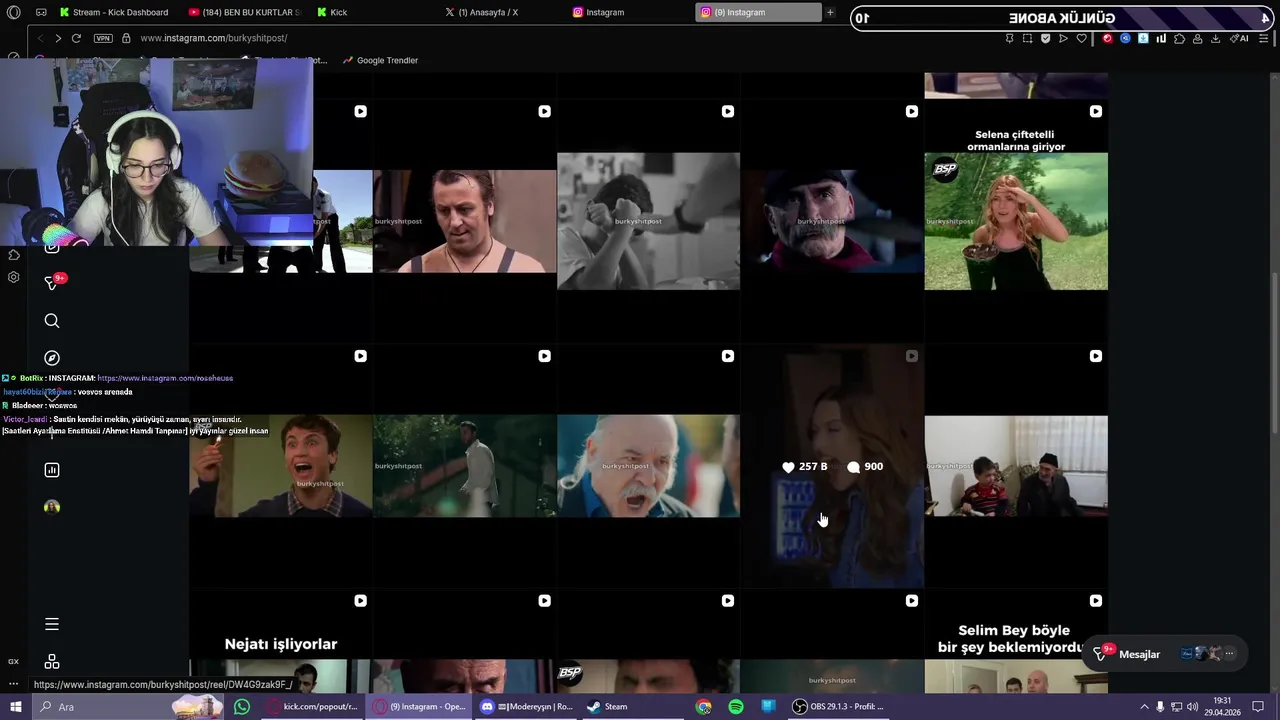Screen dimensions: 1280x720
Task: Open the hovered reel with 257 B likes
Action: (x=832, y=466)
